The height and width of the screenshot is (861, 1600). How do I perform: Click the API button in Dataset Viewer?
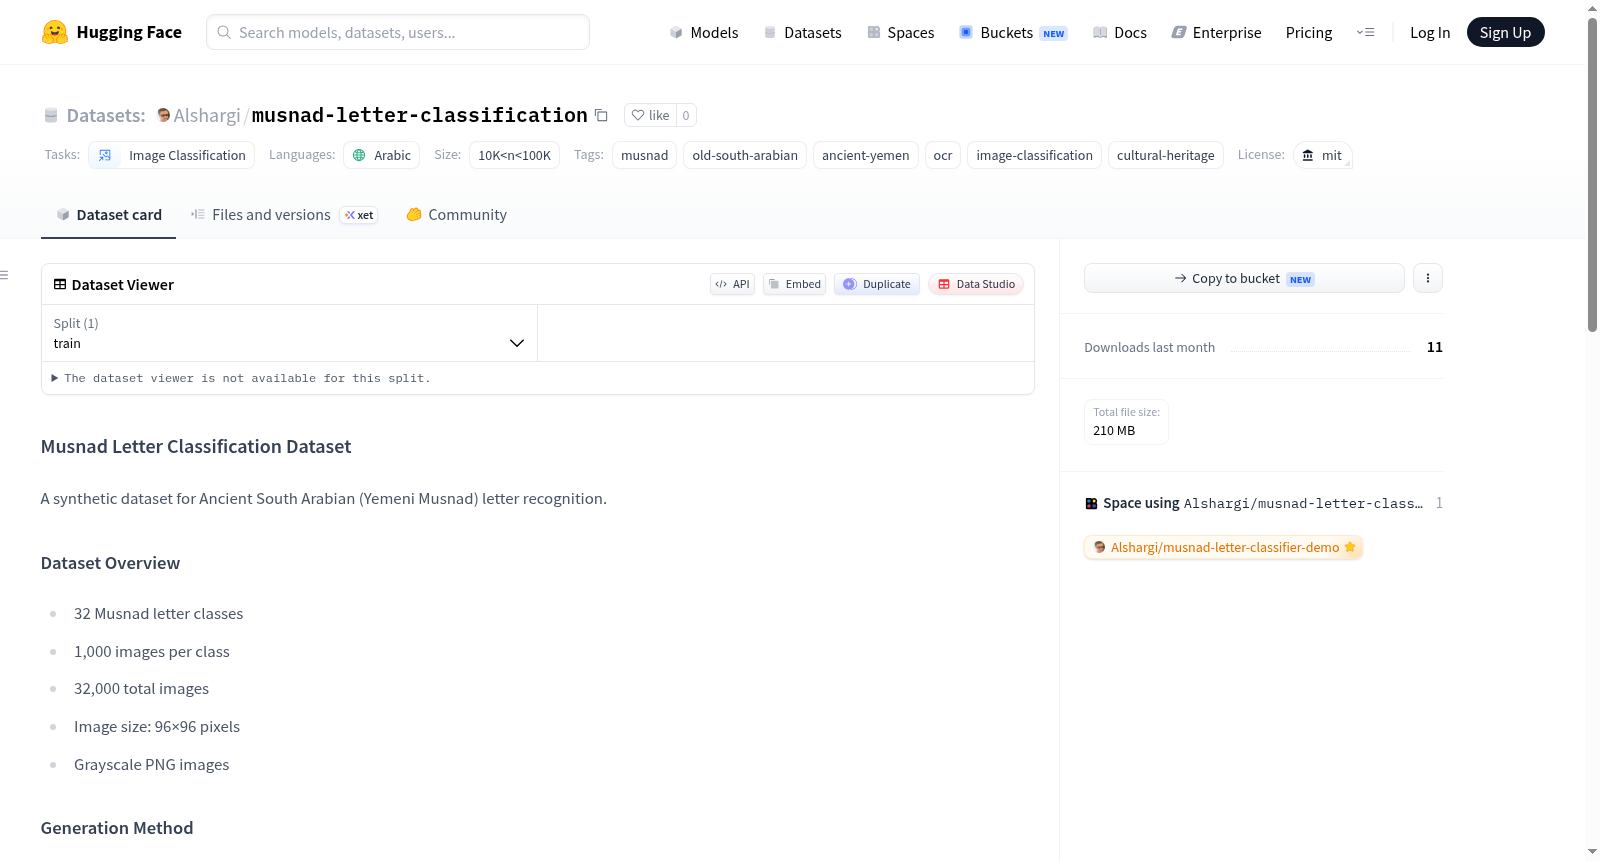pyautogui.click(x=732, y=284)
